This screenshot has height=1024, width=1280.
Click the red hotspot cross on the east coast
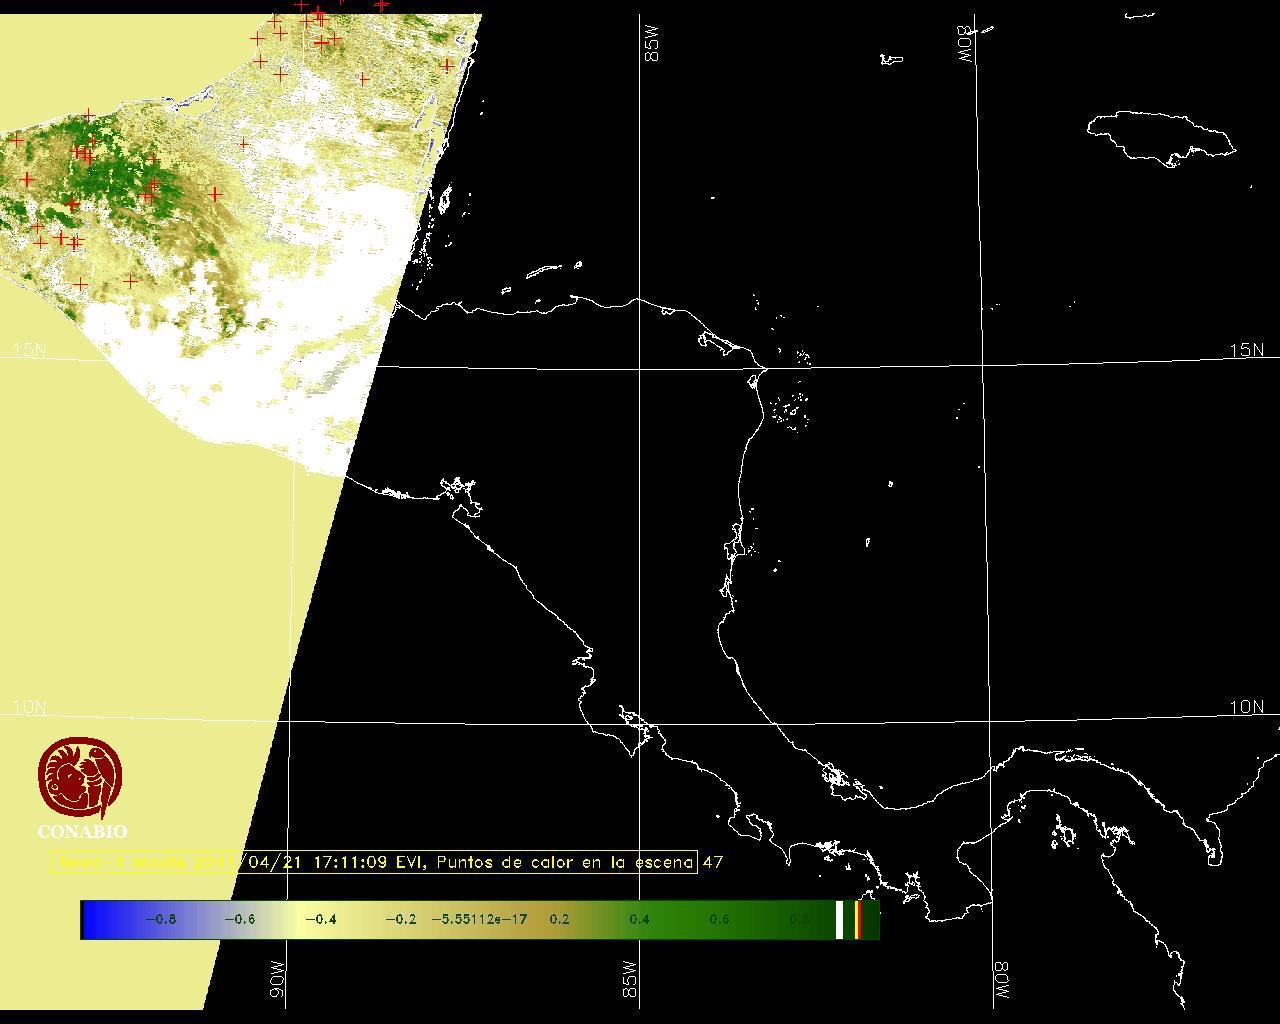(x=447, y=66)
